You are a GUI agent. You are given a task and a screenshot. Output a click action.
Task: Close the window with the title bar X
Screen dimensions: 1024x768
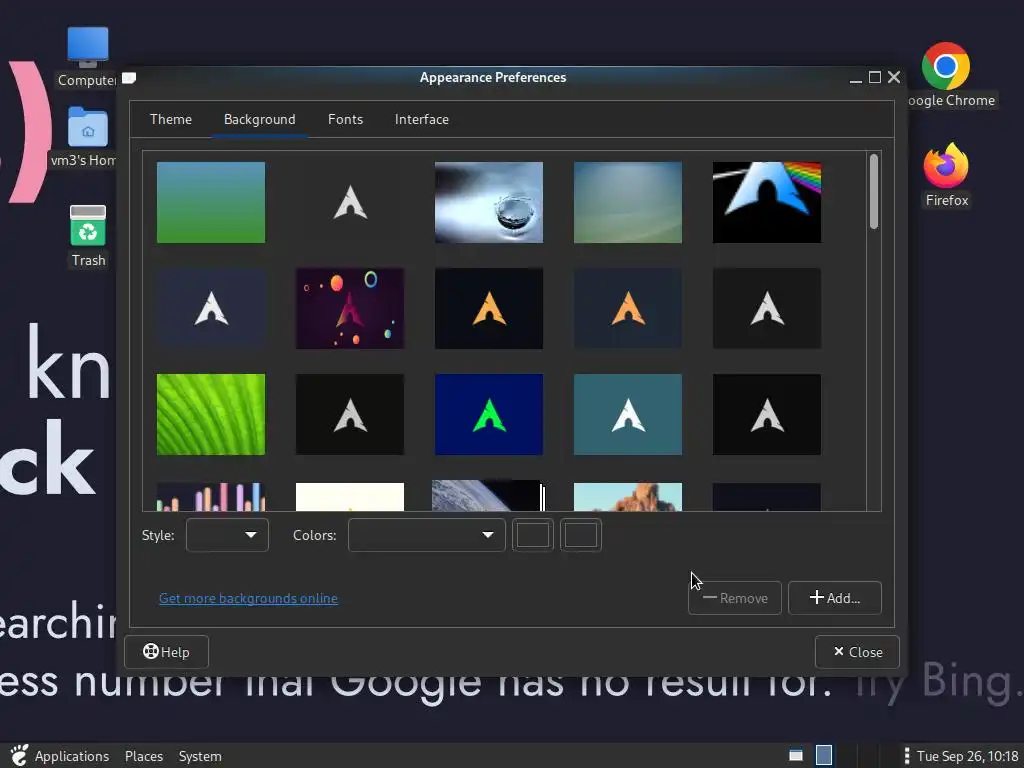click(894, 77)
